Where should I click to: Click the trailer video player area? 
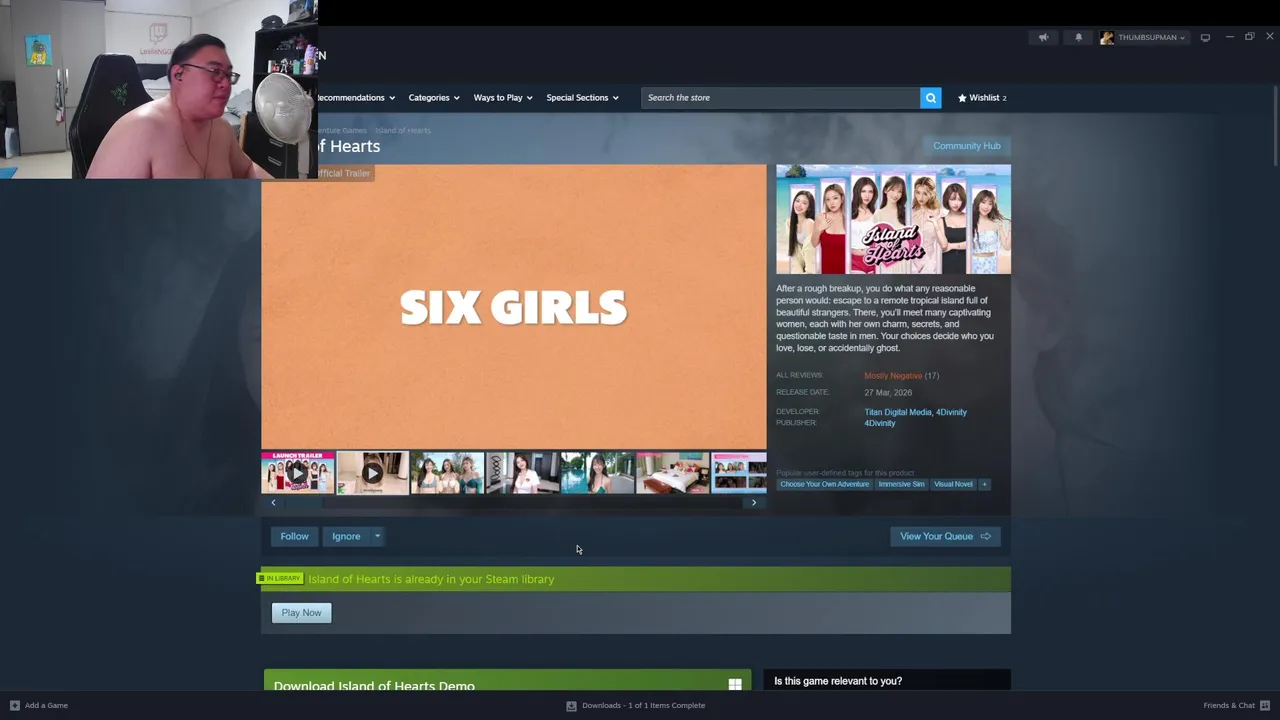coord(514,307)
